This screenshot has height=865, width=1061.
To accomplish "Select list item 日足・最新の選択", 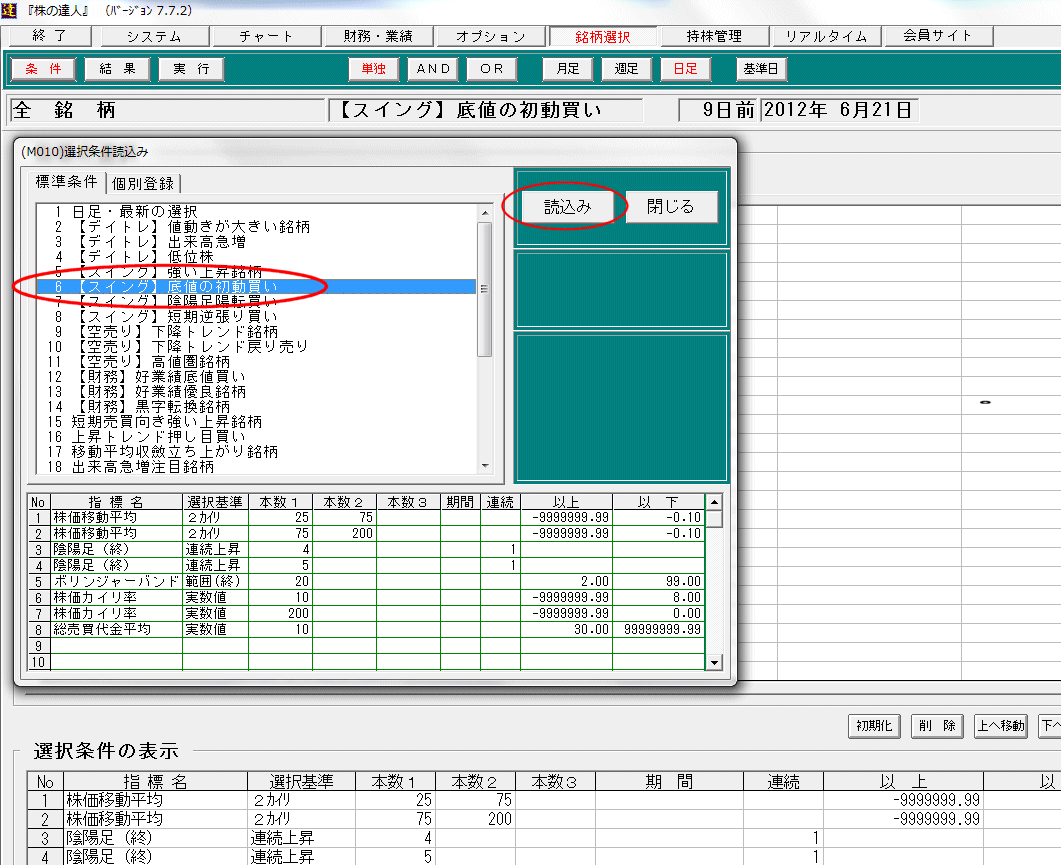I will coord(256,212).
